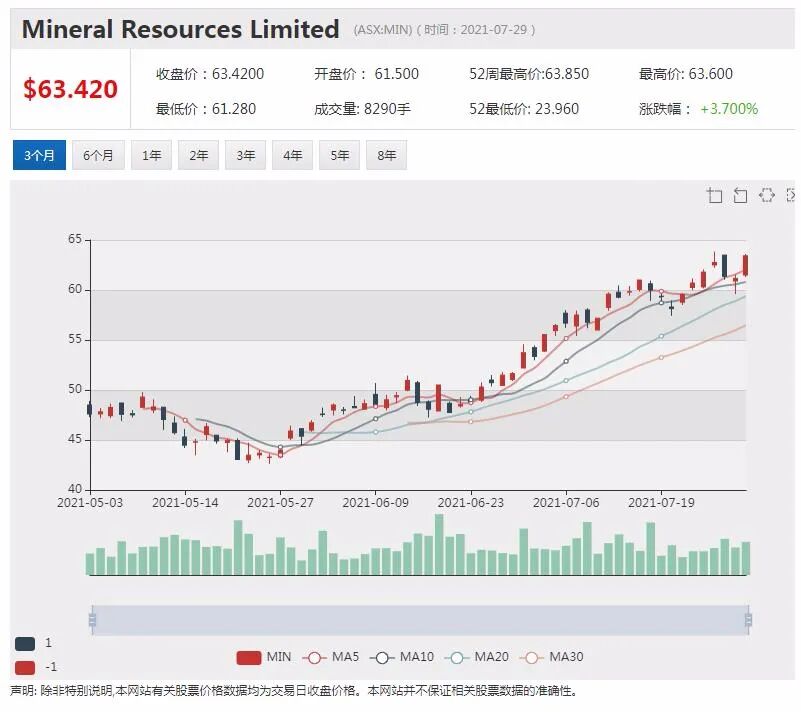Click the data zoom range bar
Screen dimensions: 801x712
420,620
